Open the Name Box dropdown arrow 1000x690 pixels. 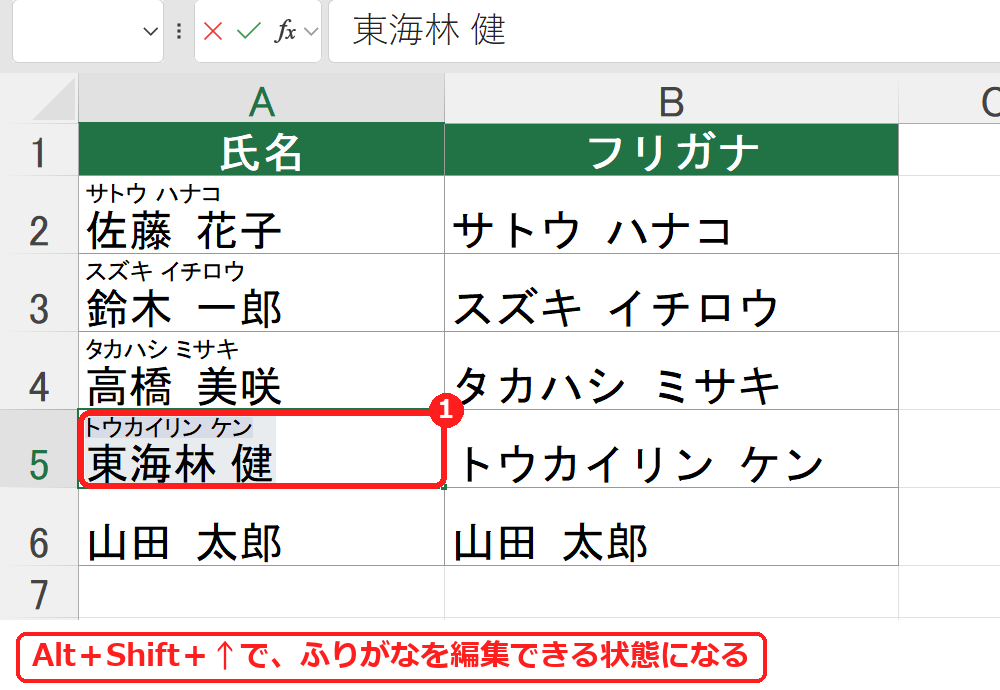[151, 31]
